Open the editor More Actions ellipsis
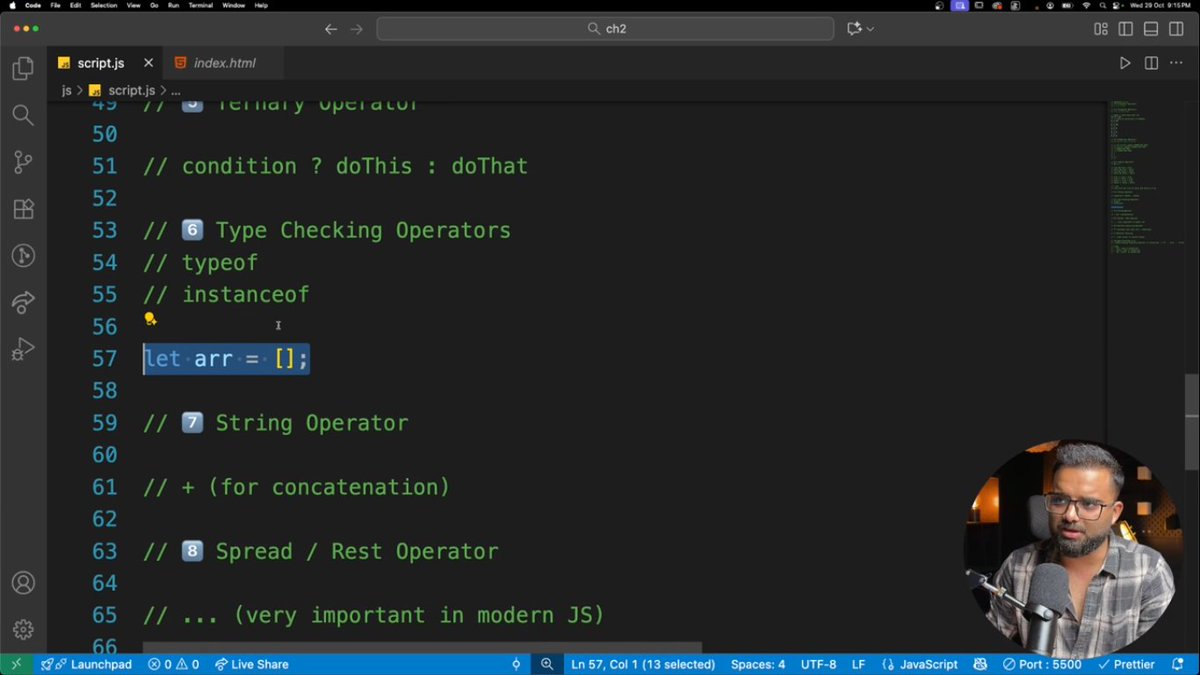 pos(1177,63)
